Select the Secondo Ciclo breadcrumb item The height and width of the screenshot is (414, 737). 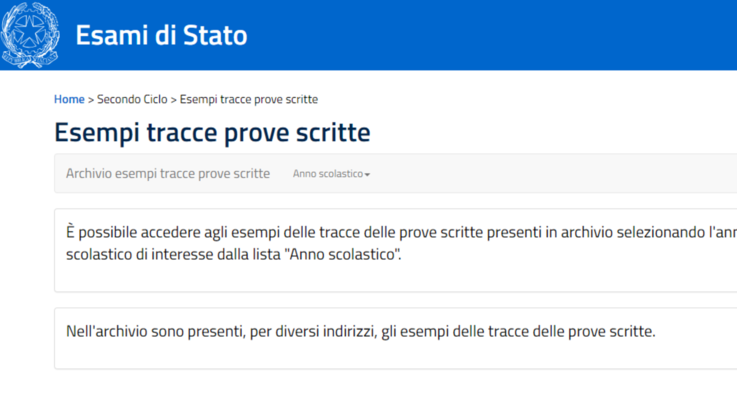[x=132, y=99]
